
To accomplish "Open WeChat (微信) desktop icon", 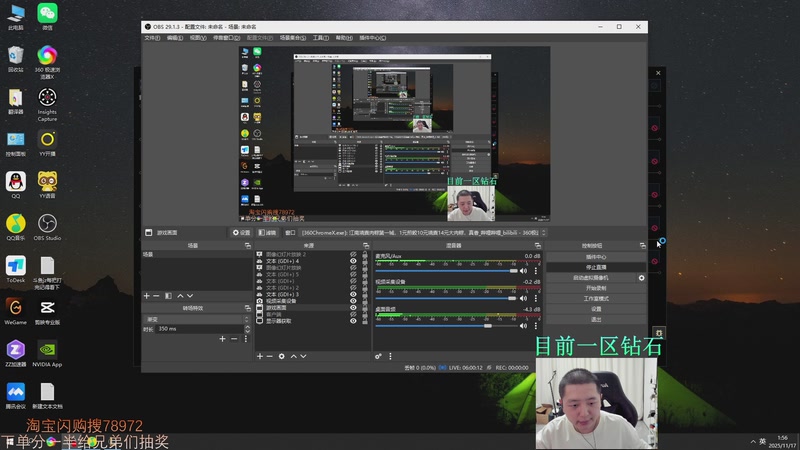I will (47, 16).
